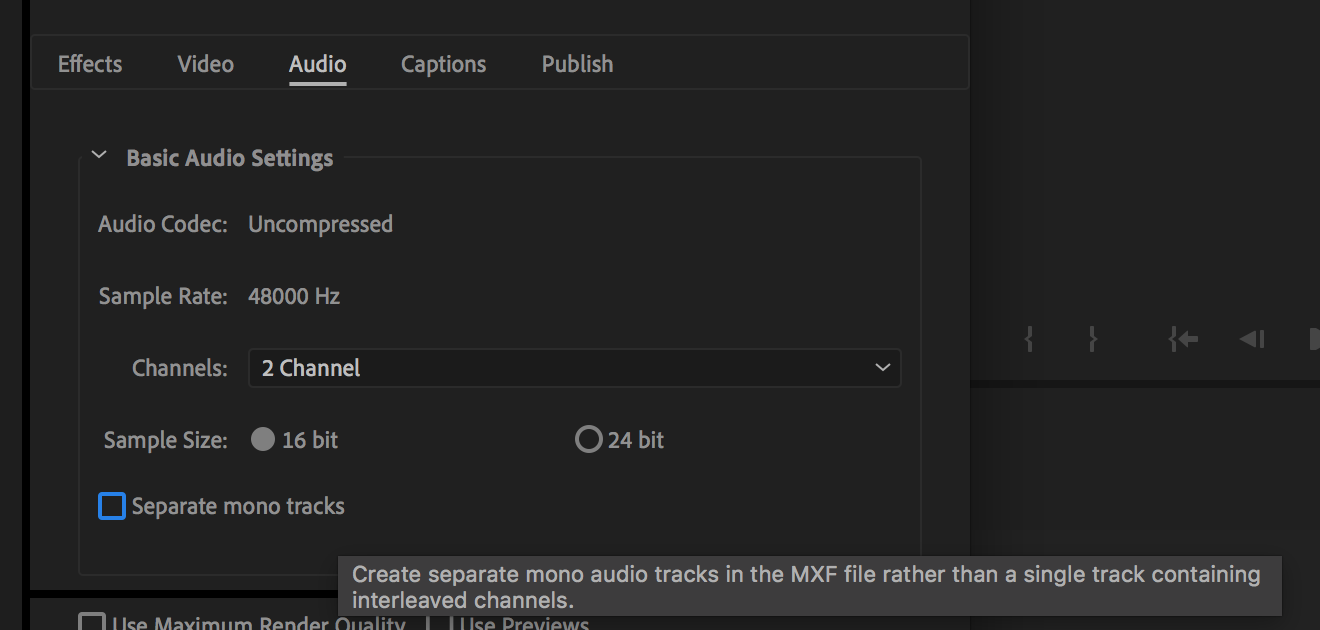1320x630 pixels.
Task: Select the 16 bit sample size
Action: (263, 439)
